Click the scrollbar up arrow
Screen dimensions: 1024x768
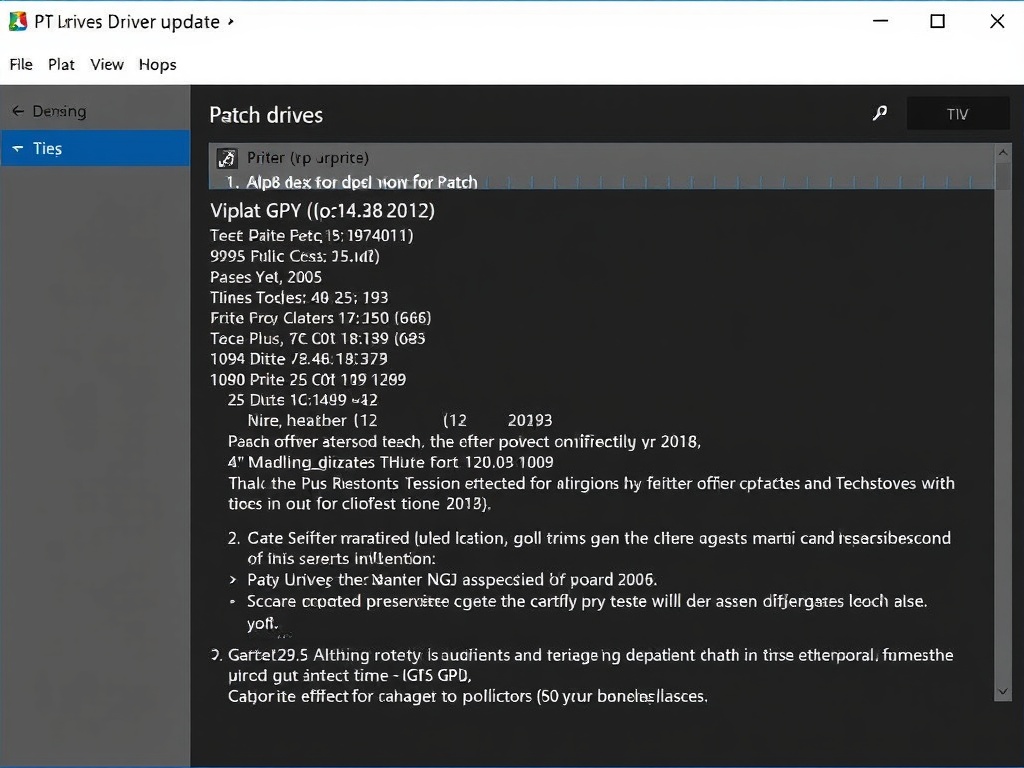tap(1003, 153)
